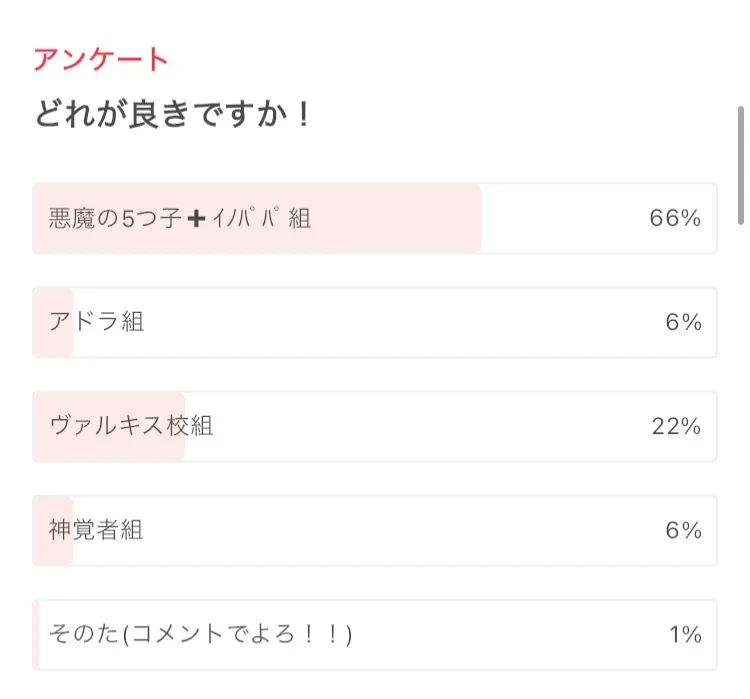Click the pink sliver of そのた bar

click(36, 635)
